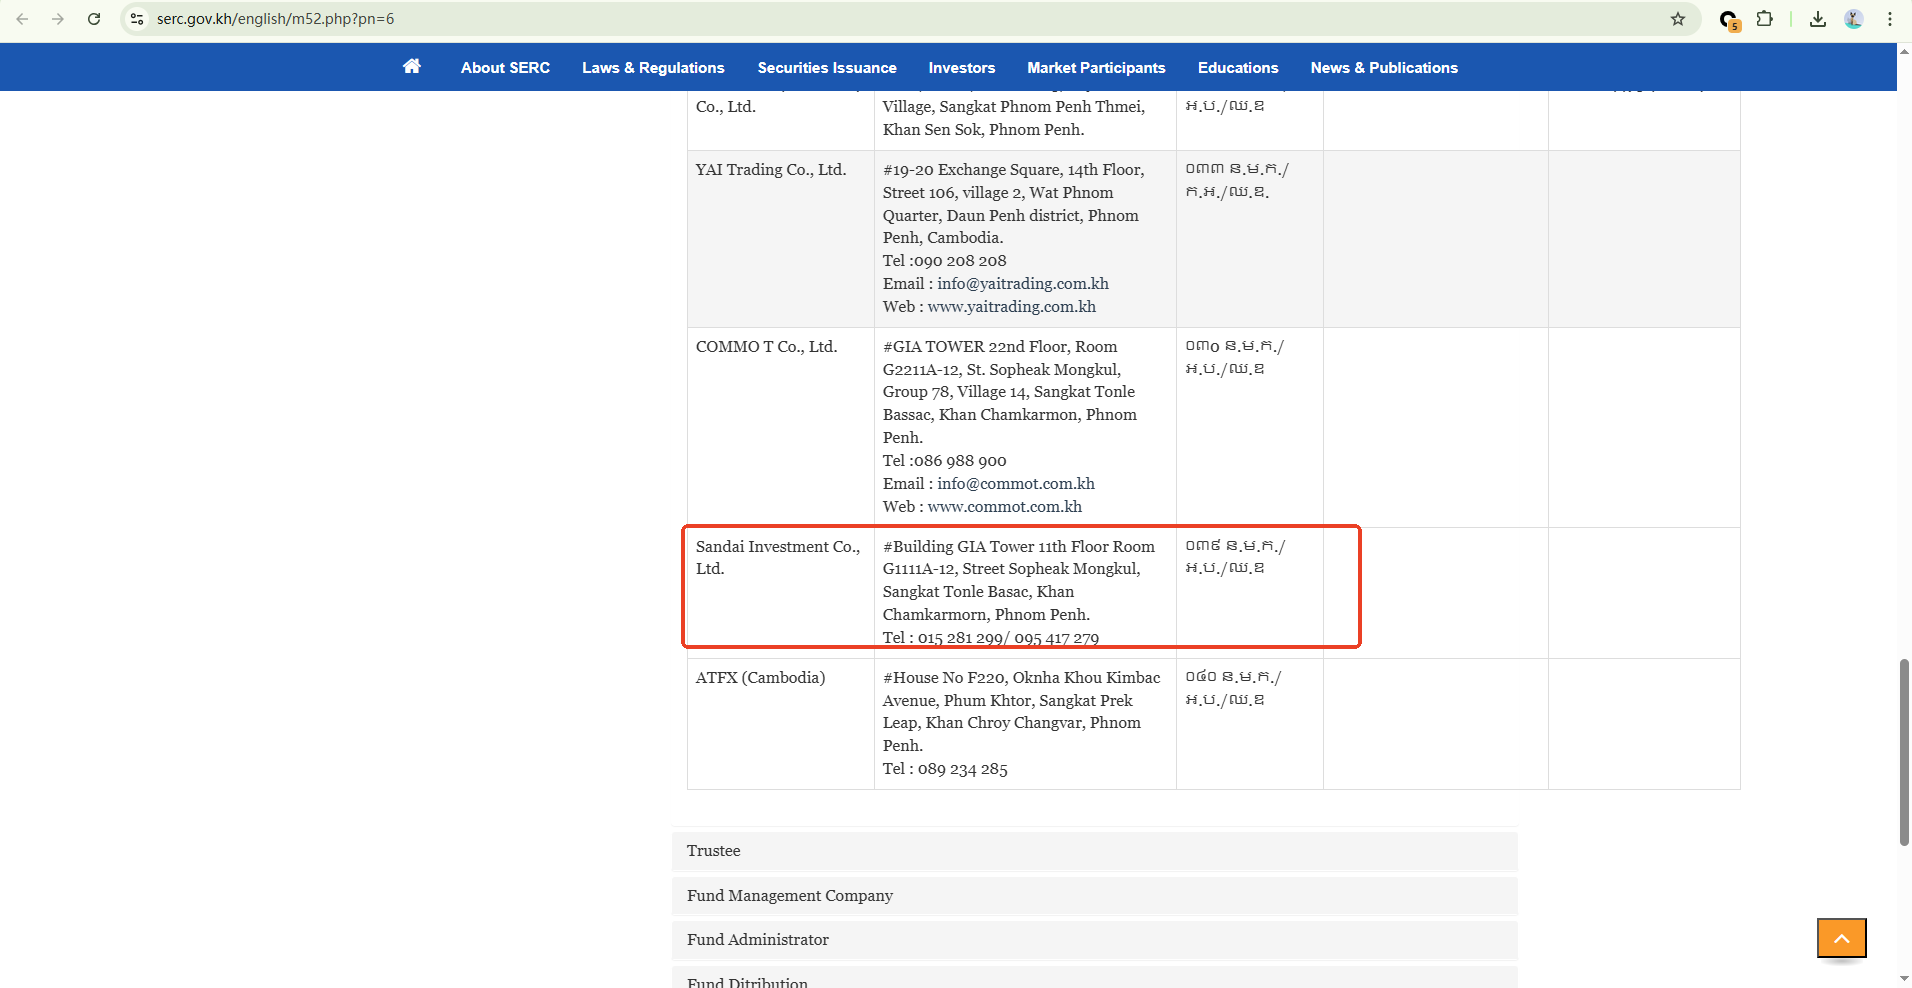This screenshot has width=1912, height=988.
Task: Open the Investors menu
Action: (x=962, y=68)
